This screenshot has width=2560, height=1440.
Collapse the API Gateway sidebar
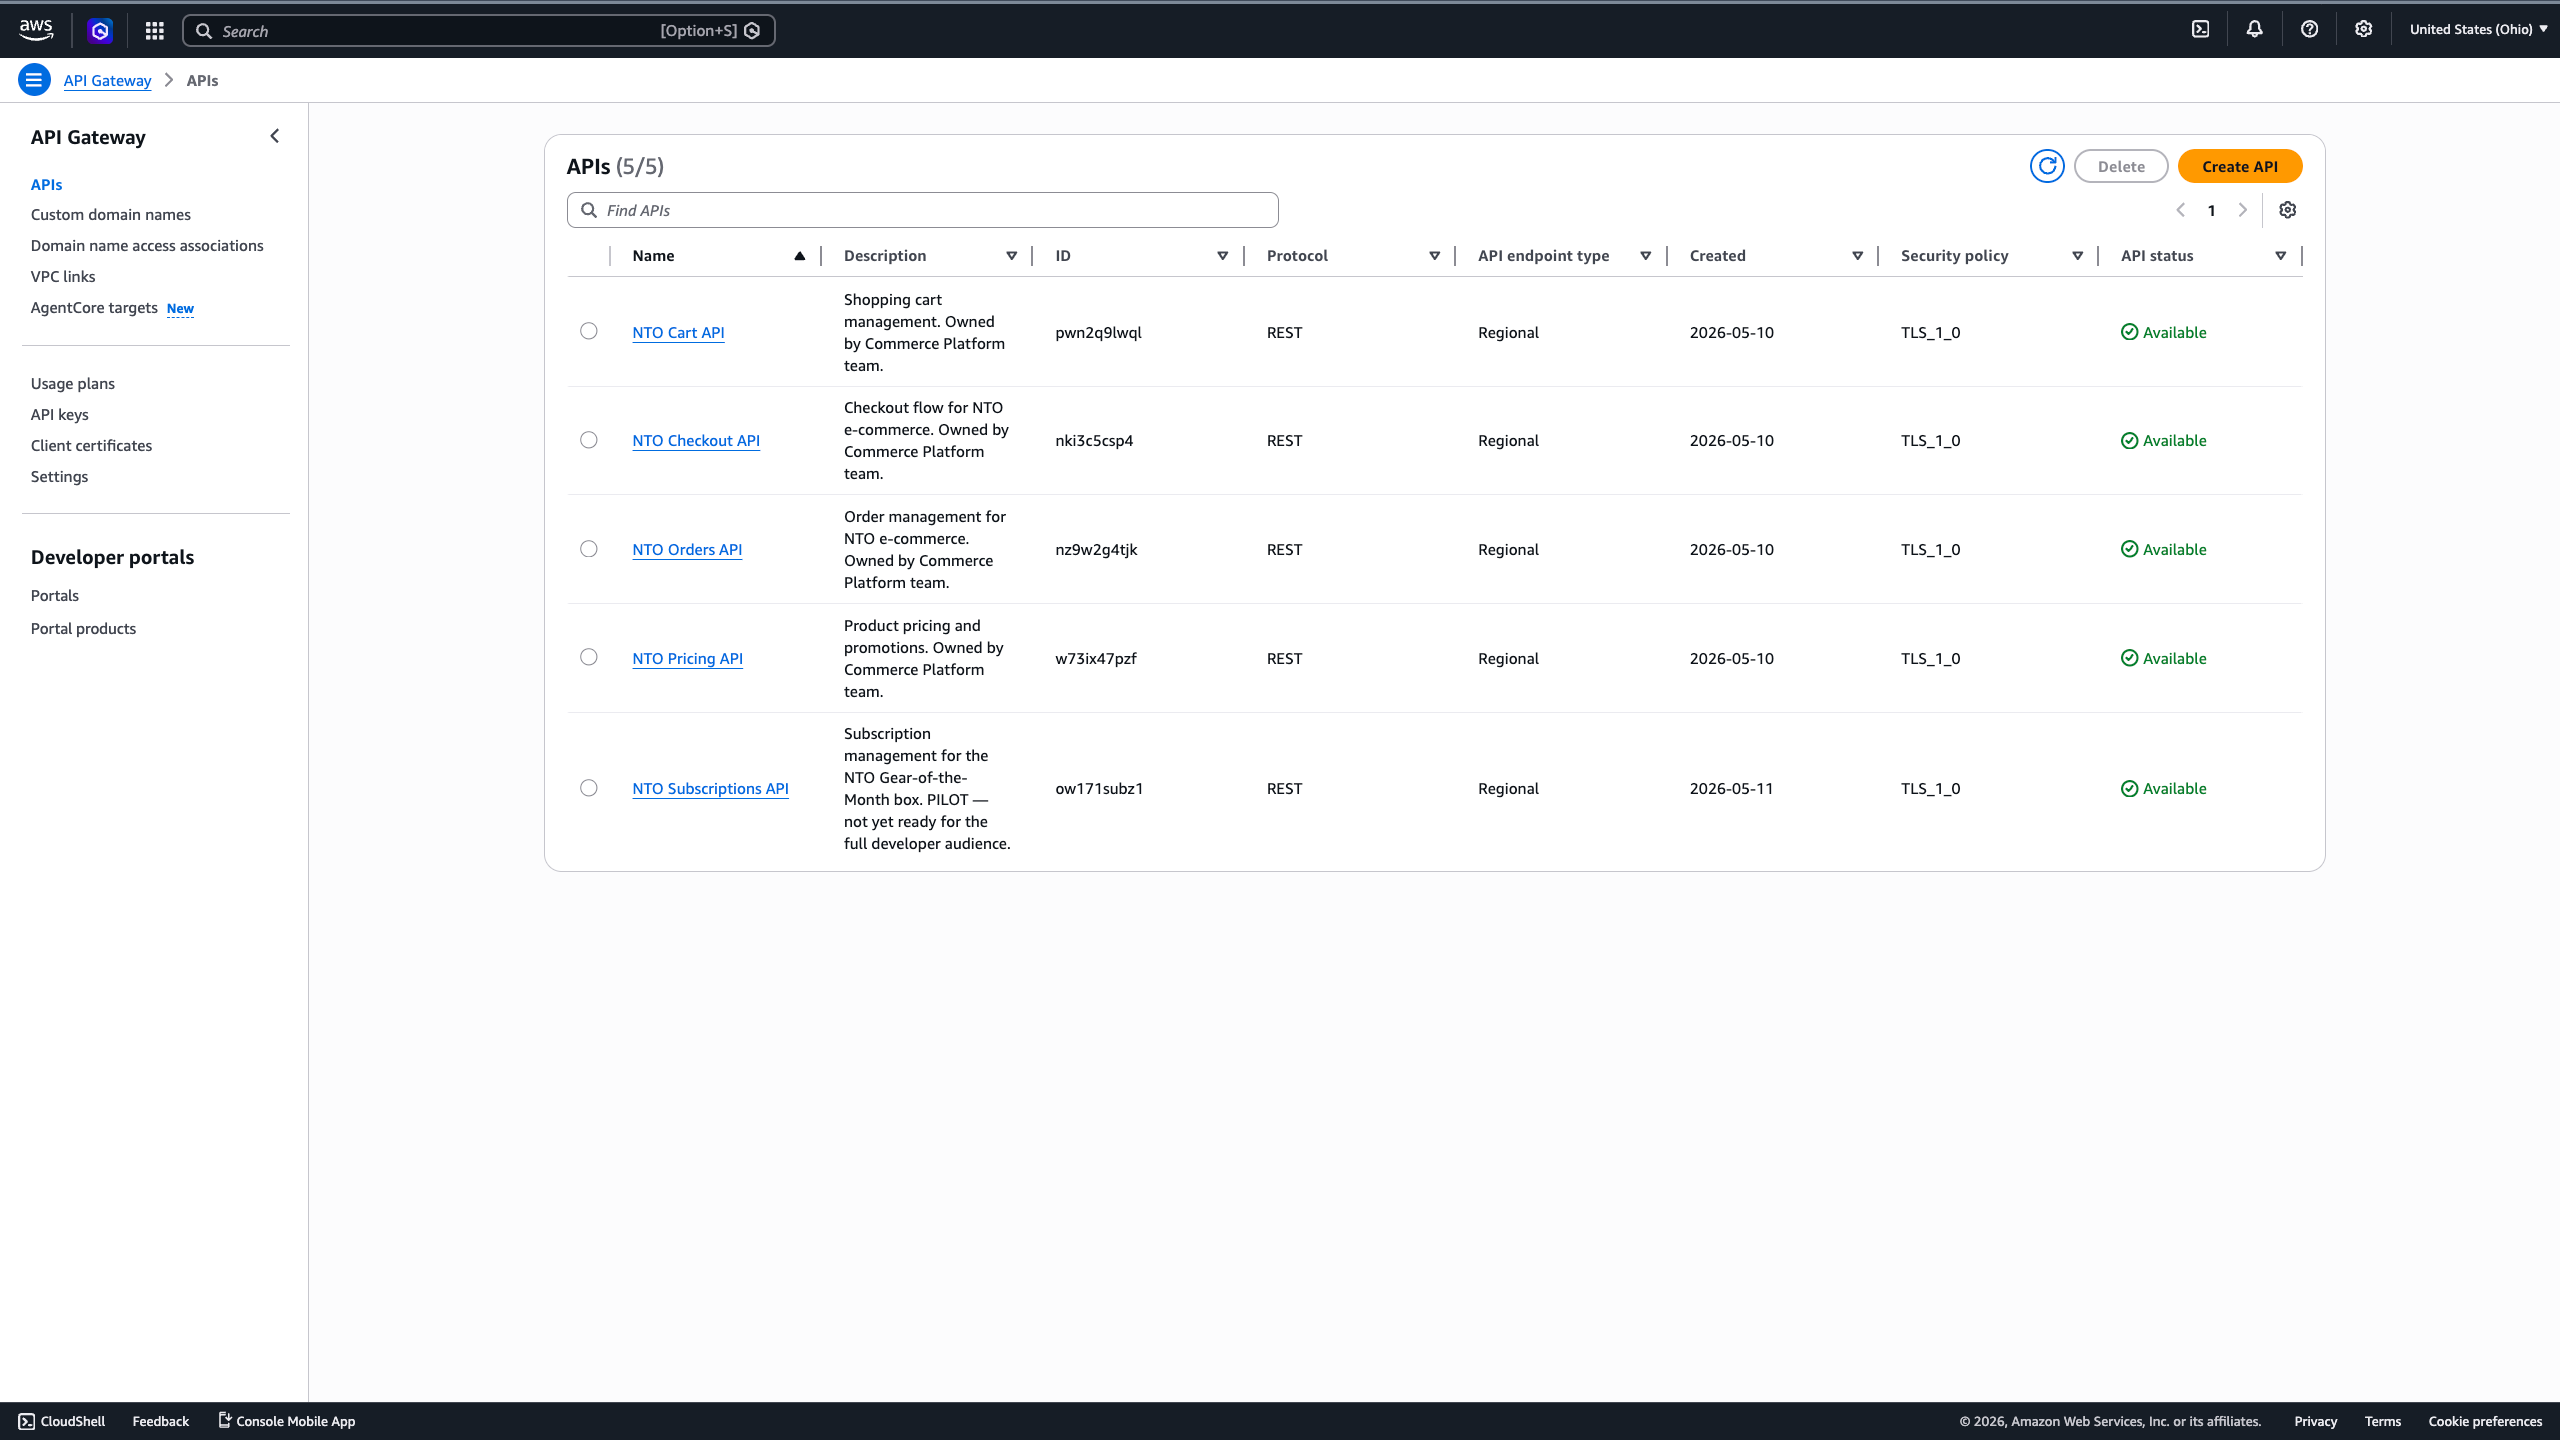pyautogui.click(x=275, y=136)
